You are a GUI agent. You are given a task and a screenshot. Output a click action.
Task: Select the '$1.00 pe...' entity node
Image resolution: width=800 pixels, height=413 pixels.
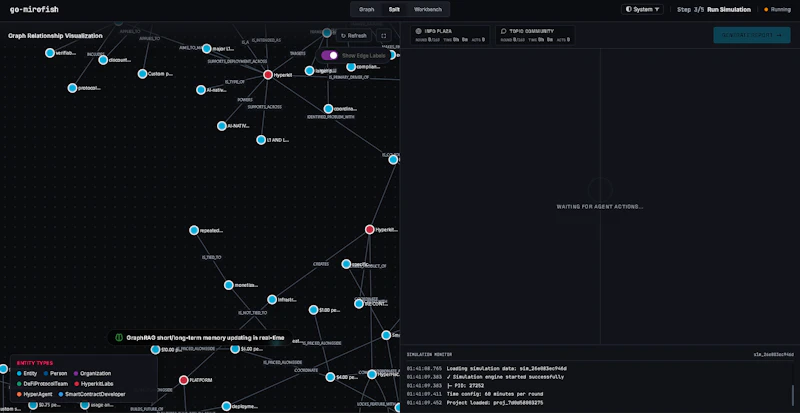pos(313,310)
